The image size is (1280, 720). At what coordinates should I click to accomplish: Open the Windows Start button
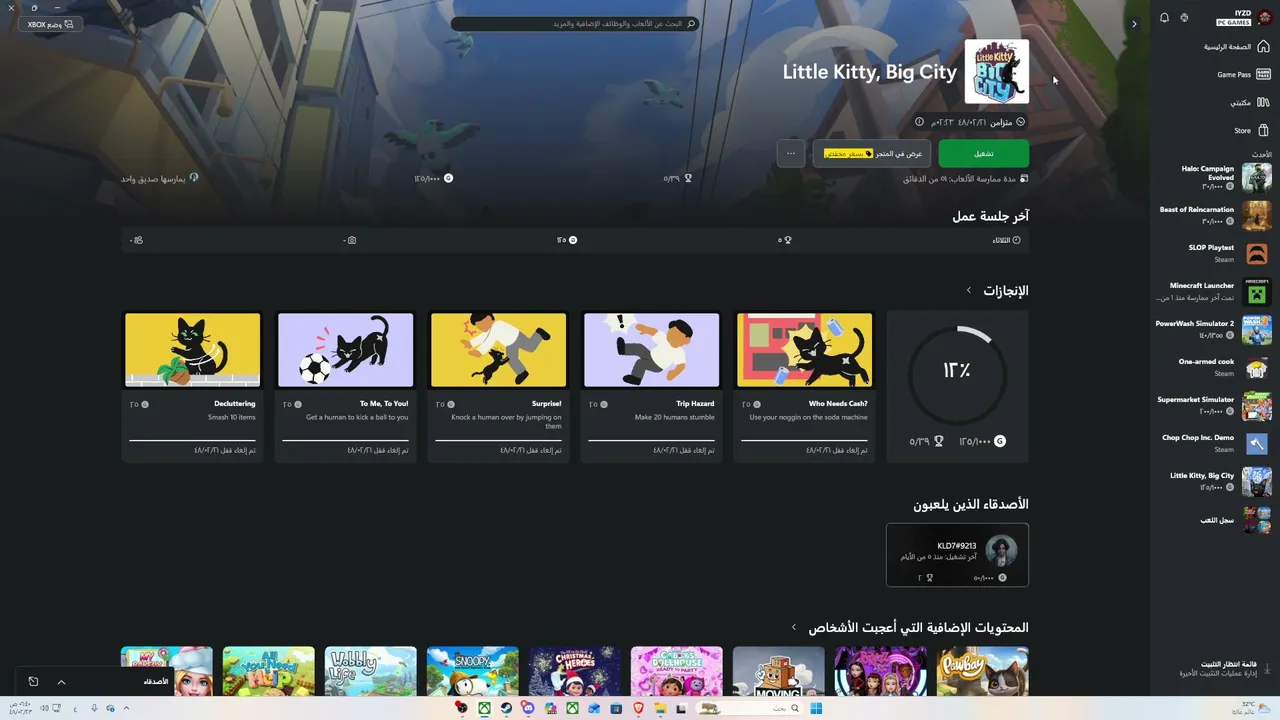pos(816,708)
